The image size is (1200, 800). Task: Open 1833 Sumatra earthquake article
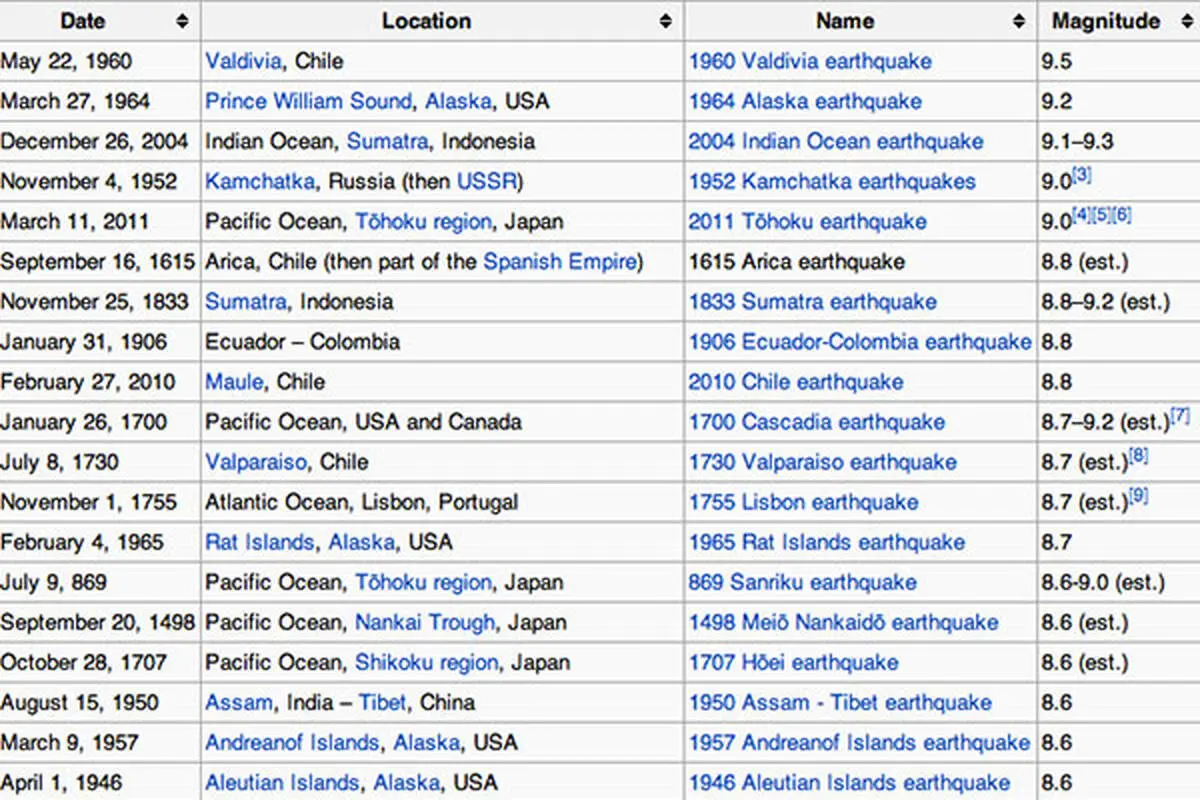pyautogui.click(x=812, y=301)
